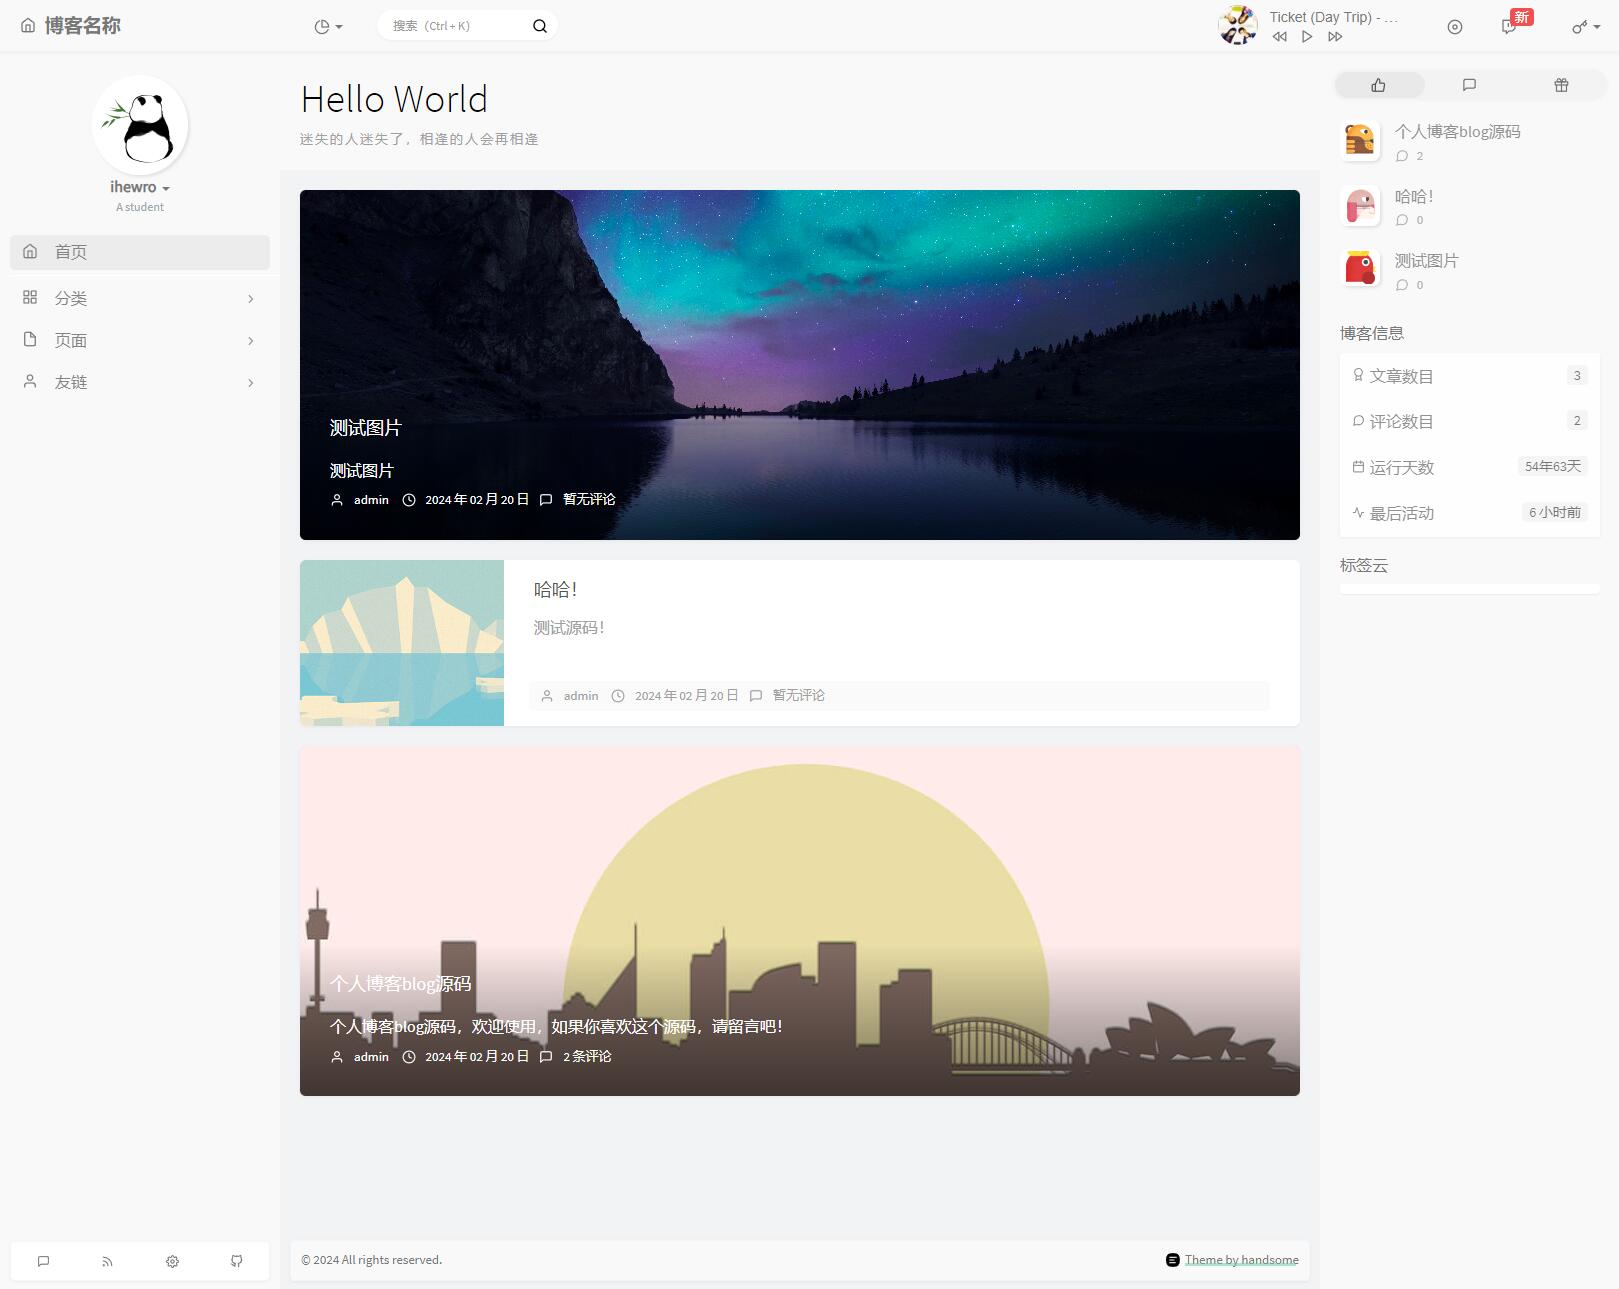Open the 哈哈! post title in main list

click(x=555, y=590)
